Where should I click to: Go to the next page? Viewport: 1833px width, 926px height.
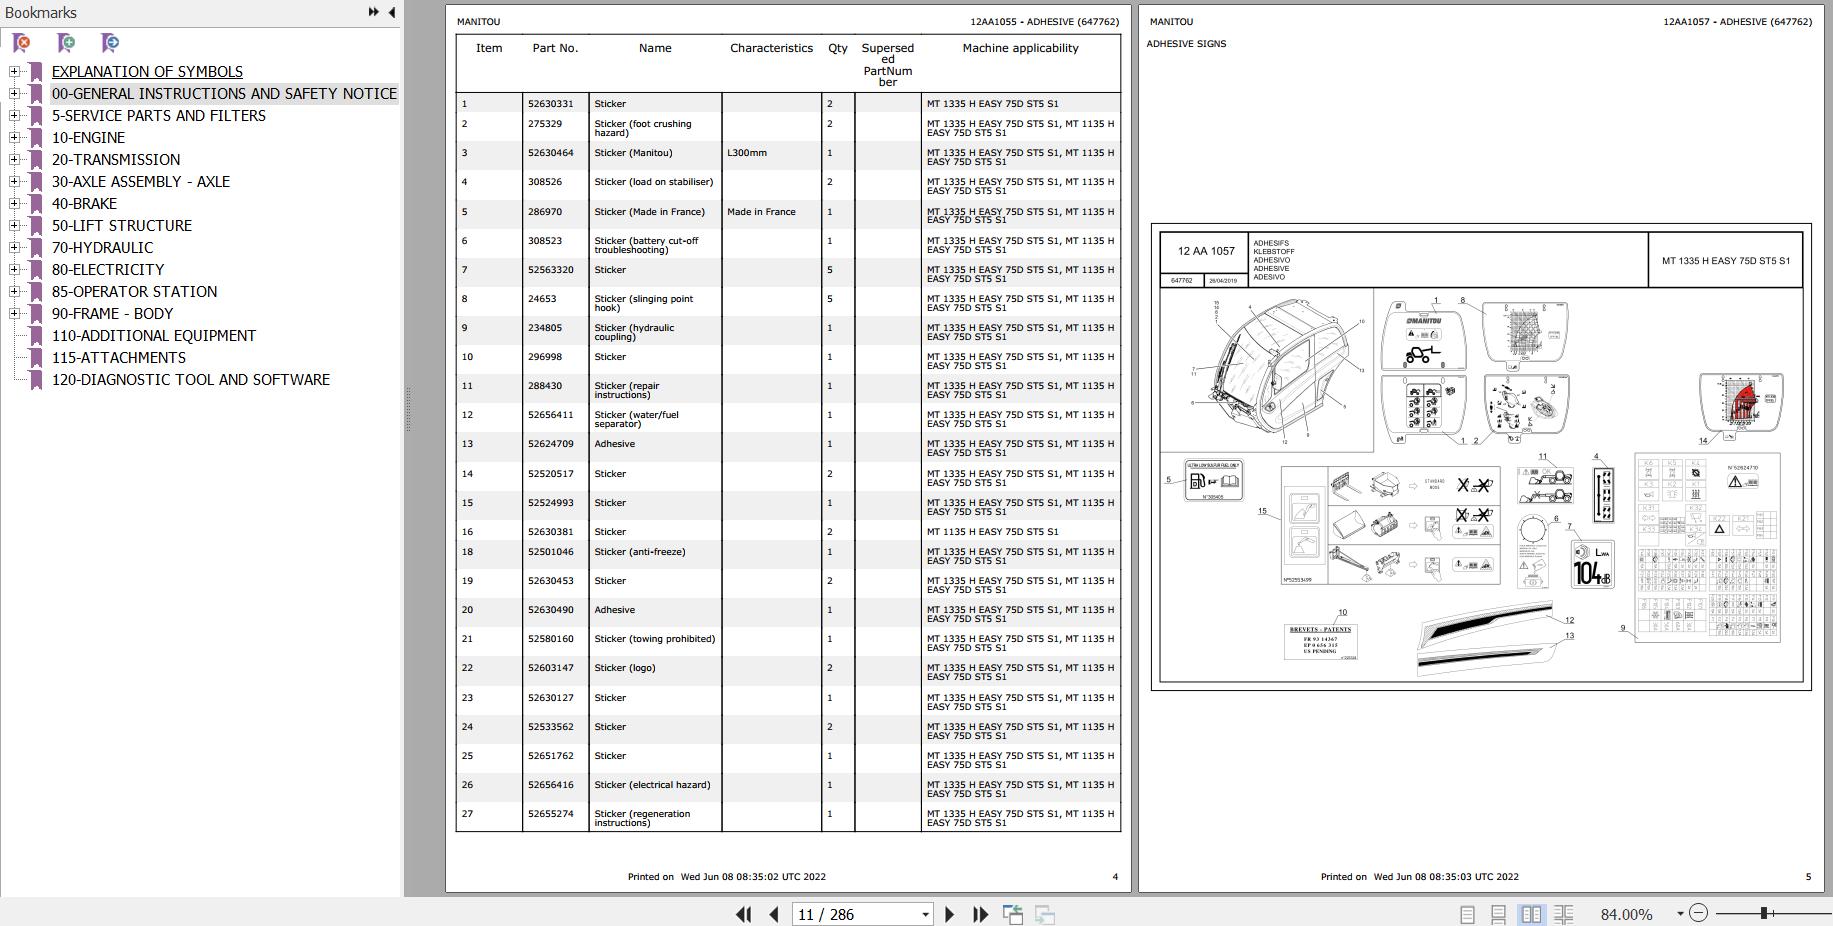(x=949, y=914)
